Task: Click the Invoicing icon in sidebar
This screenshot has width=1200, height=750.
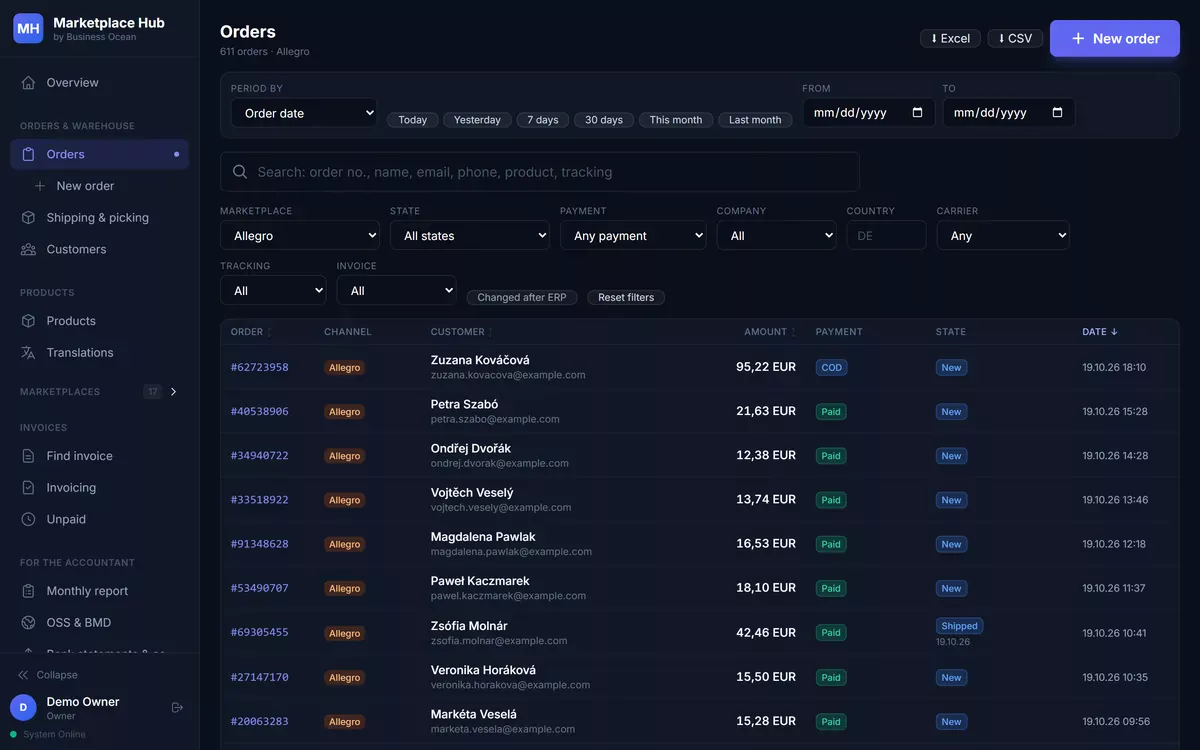Action: pyautogui.click(x=28, y=488)
